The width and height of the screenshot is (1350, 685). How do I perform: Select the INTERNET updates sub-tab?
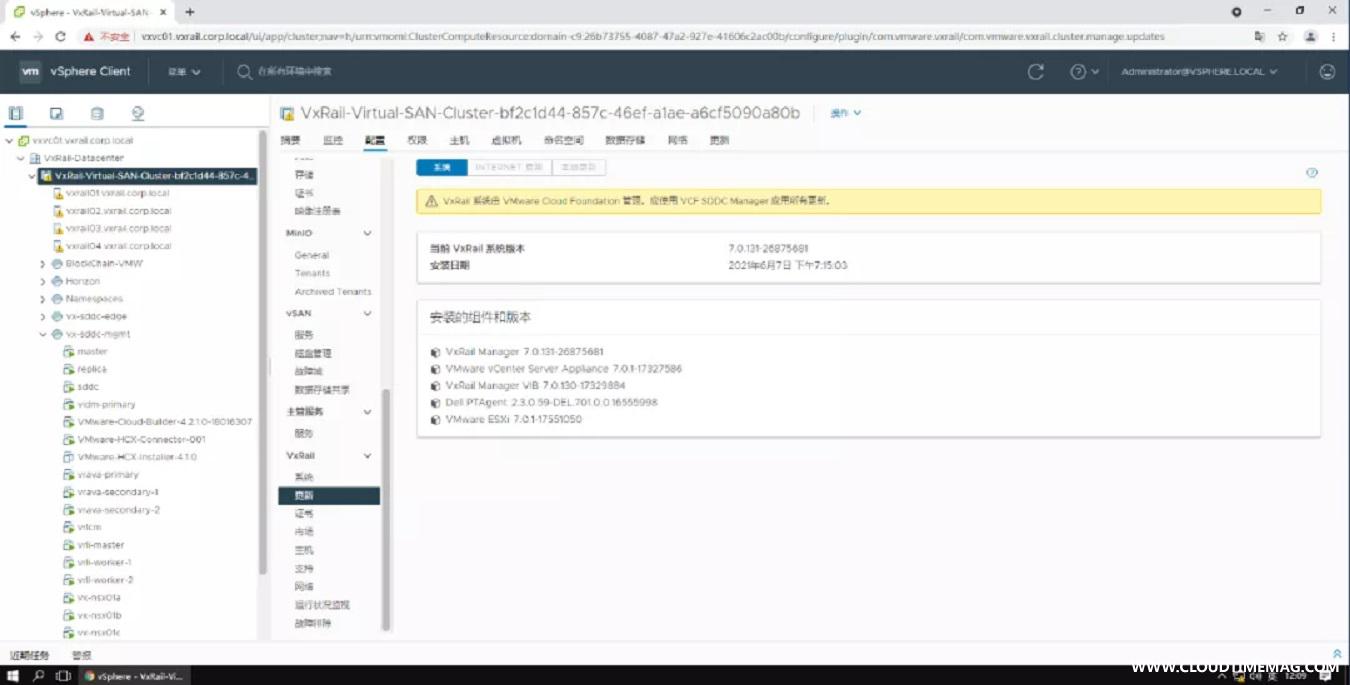click(x=509, y=167)
